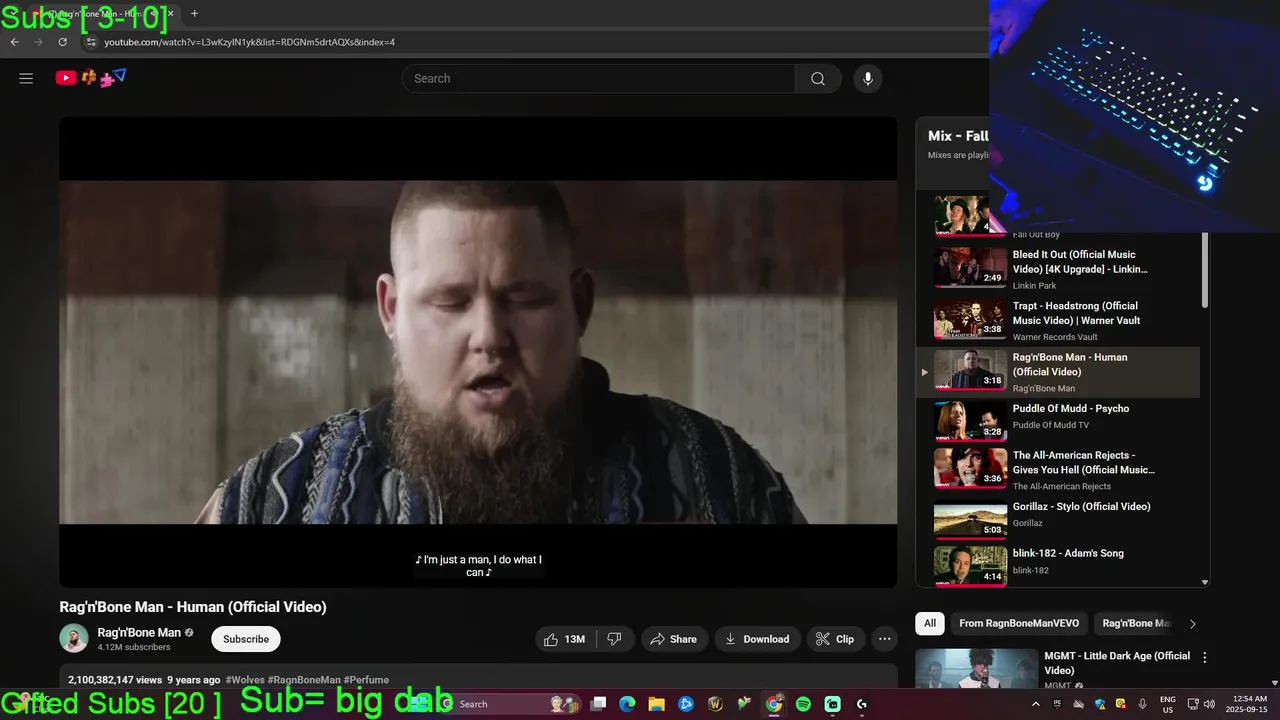Open the taskbar clock and date
The width and height of the screenshot is (1280, 720).
(x=1248, y=704)
